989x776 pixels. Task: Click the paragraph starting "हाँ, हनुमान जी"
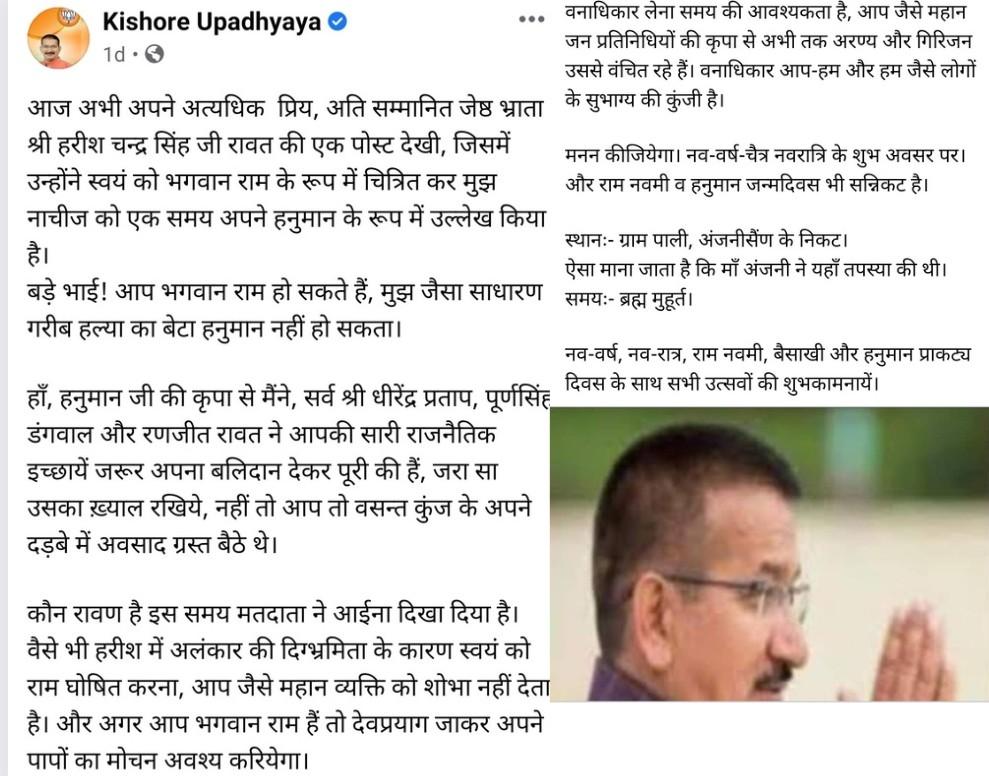[x=288, y=471]
